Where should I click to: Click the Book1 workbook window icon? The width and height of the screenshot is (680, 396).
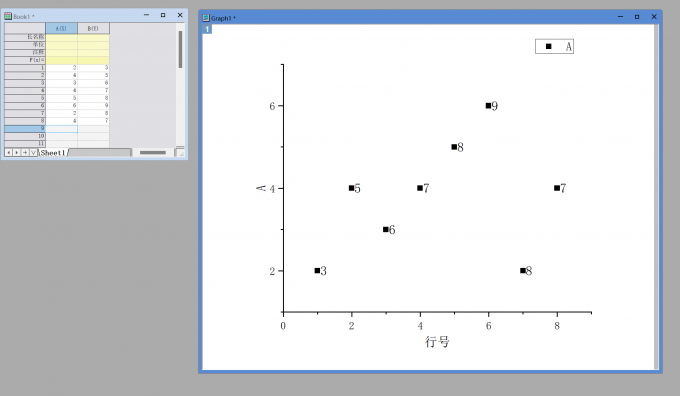coord(8,16)
